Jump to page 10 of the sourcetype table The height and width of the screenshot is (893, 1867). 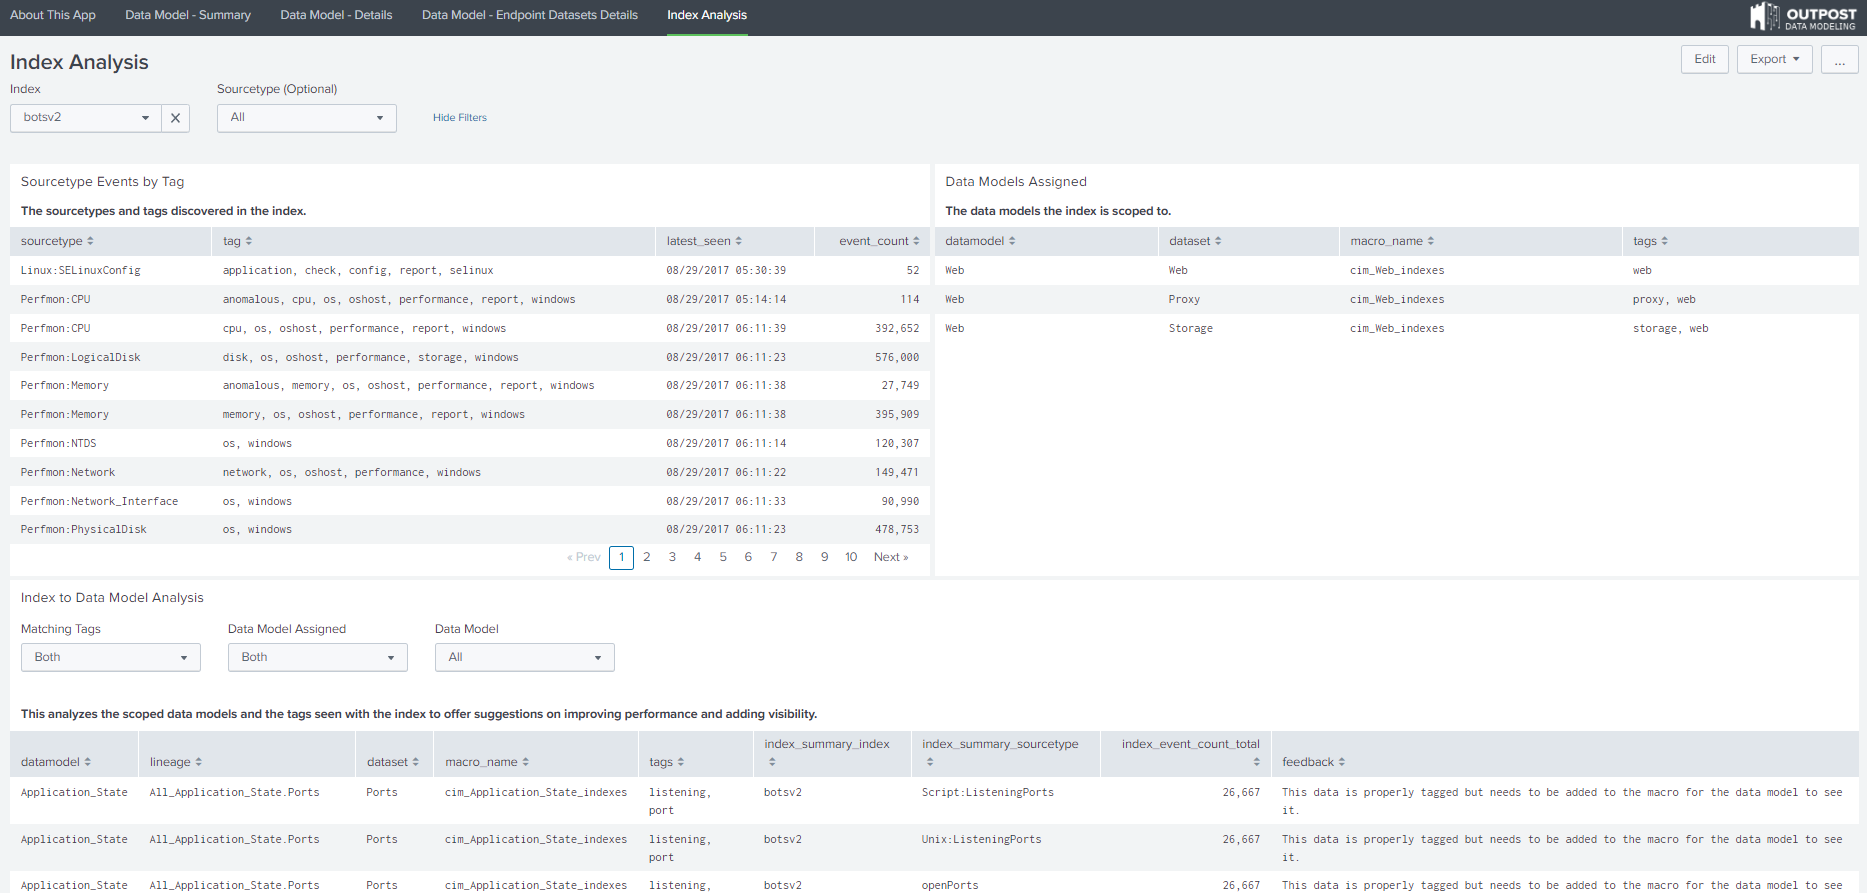[x=851, y=557]
